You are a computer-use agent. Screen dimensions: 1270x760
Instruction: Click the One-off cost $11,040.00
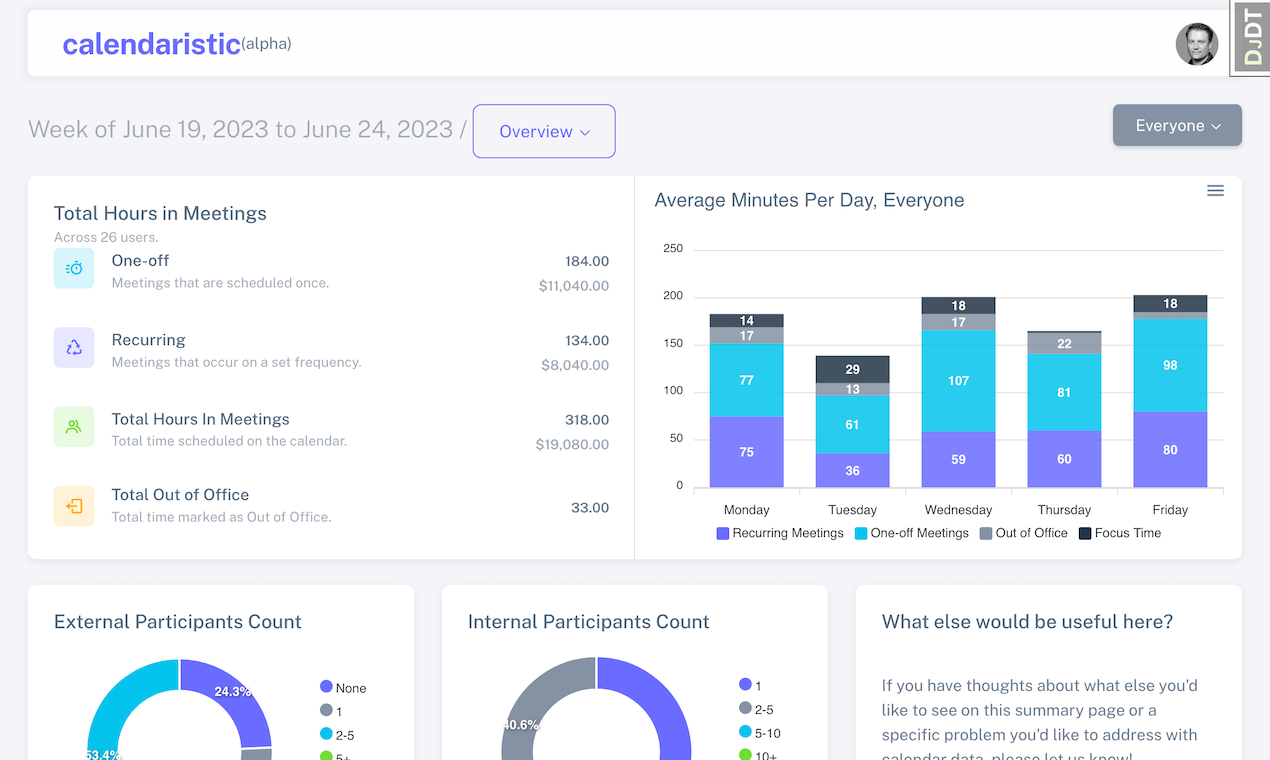point(574,286)
